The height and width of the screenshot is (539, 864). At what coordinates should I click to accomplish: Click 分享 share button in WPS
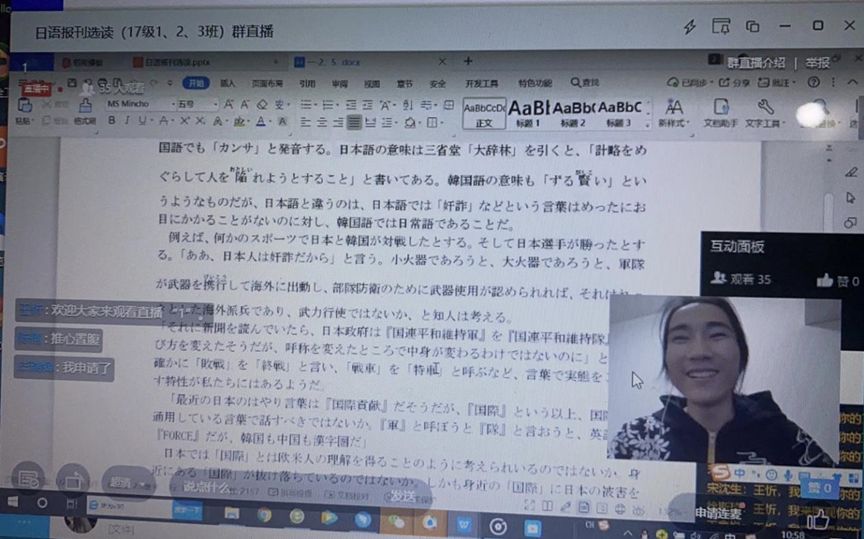click(x=735, y=83)
